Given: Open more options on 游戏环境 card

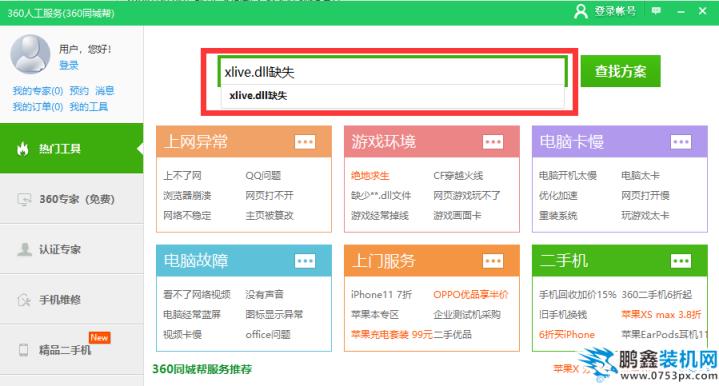Looking at the screenshot, I should 493,142.
